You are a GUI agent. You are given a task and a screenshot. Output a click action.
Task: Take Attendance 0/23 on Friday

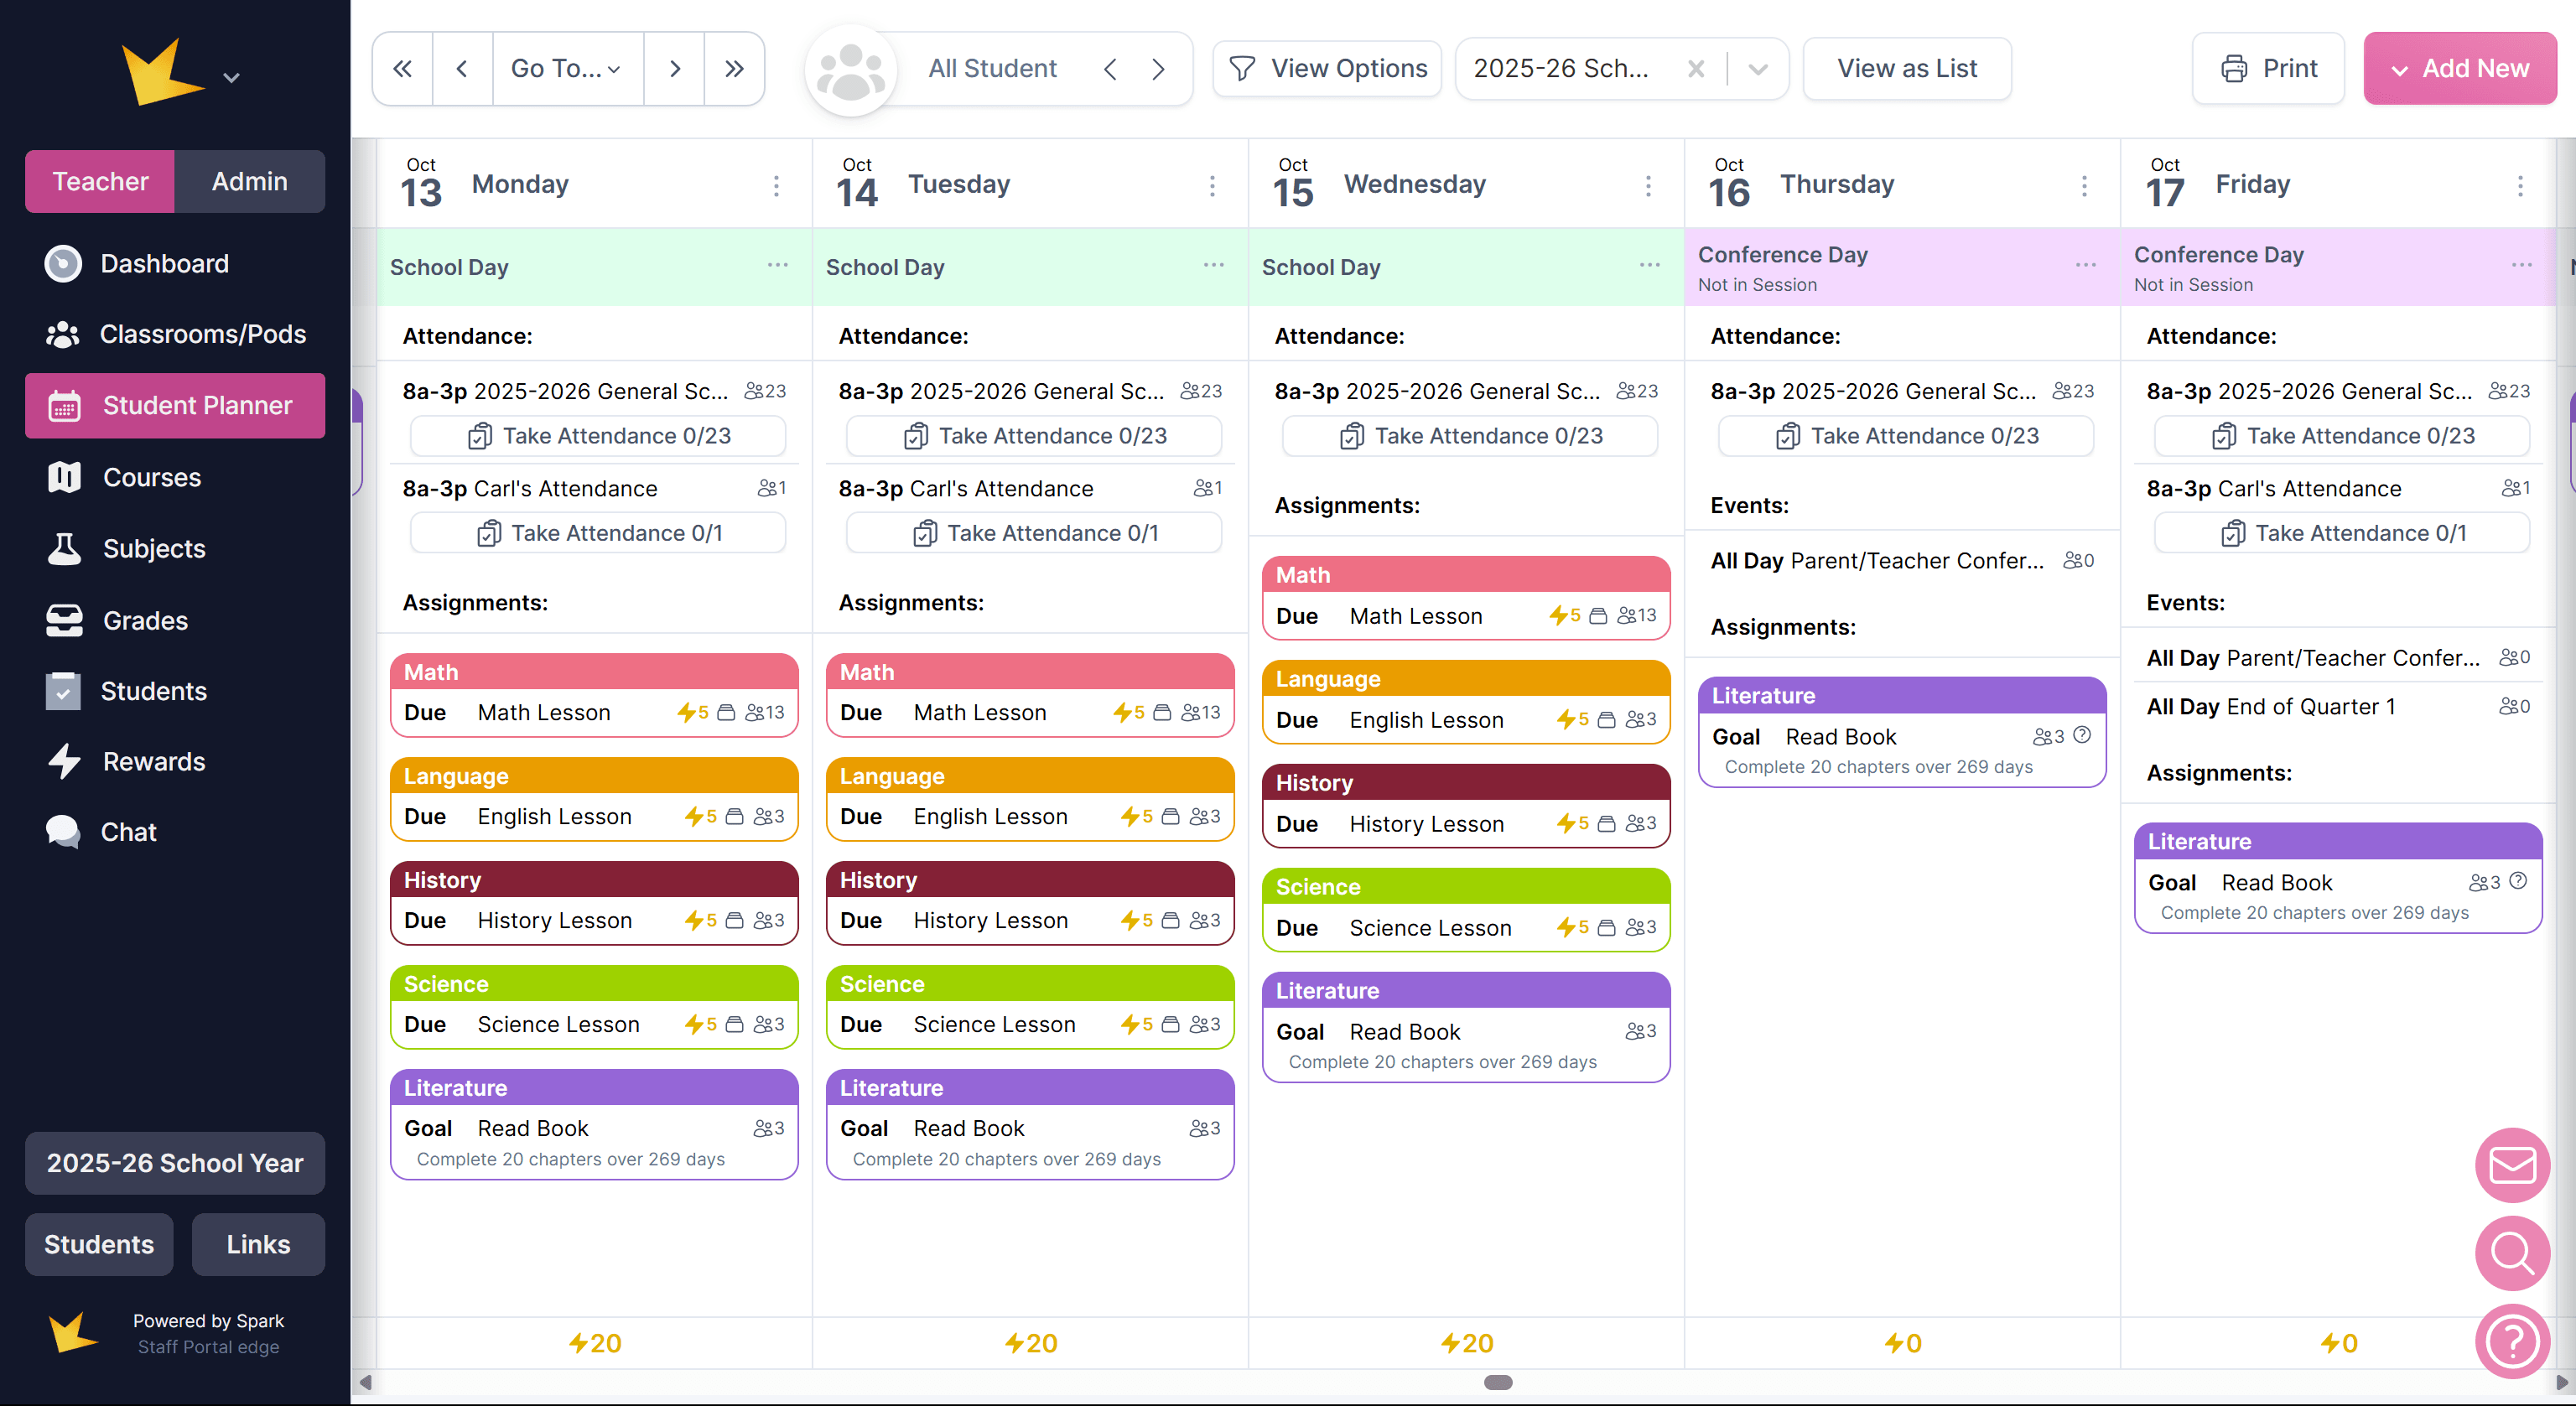point(2342,436)
